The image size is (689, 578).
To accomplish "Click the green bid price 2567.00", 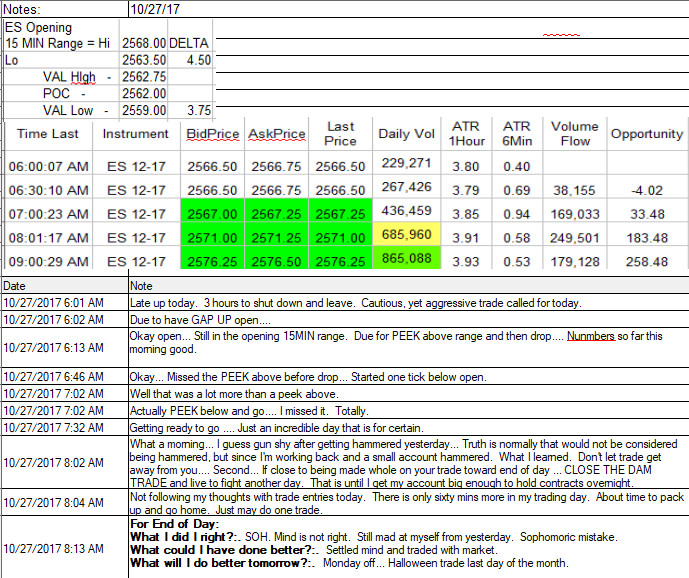I will point(213,214).
